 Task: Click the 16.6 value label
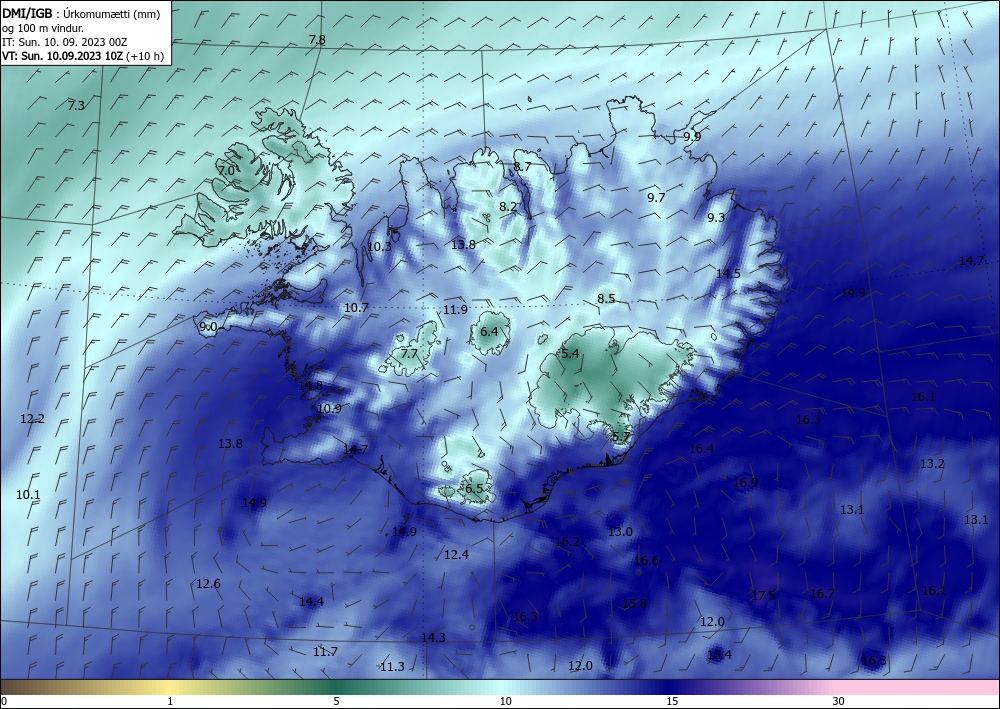pyautogui.click(x=646, y=560)
